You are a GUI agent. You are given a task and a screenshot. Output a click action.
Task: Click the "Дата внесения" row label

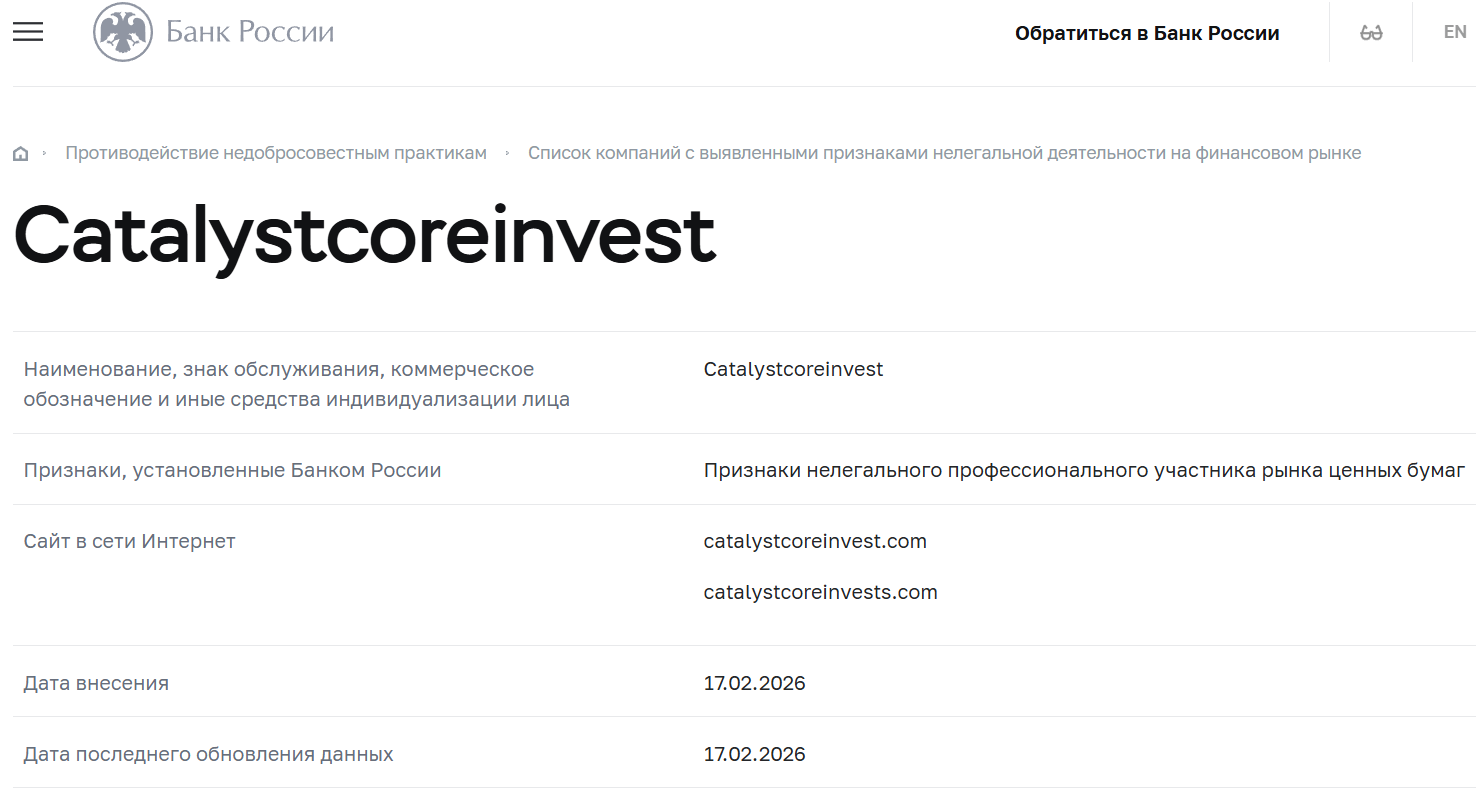click(x=96, y=683)
